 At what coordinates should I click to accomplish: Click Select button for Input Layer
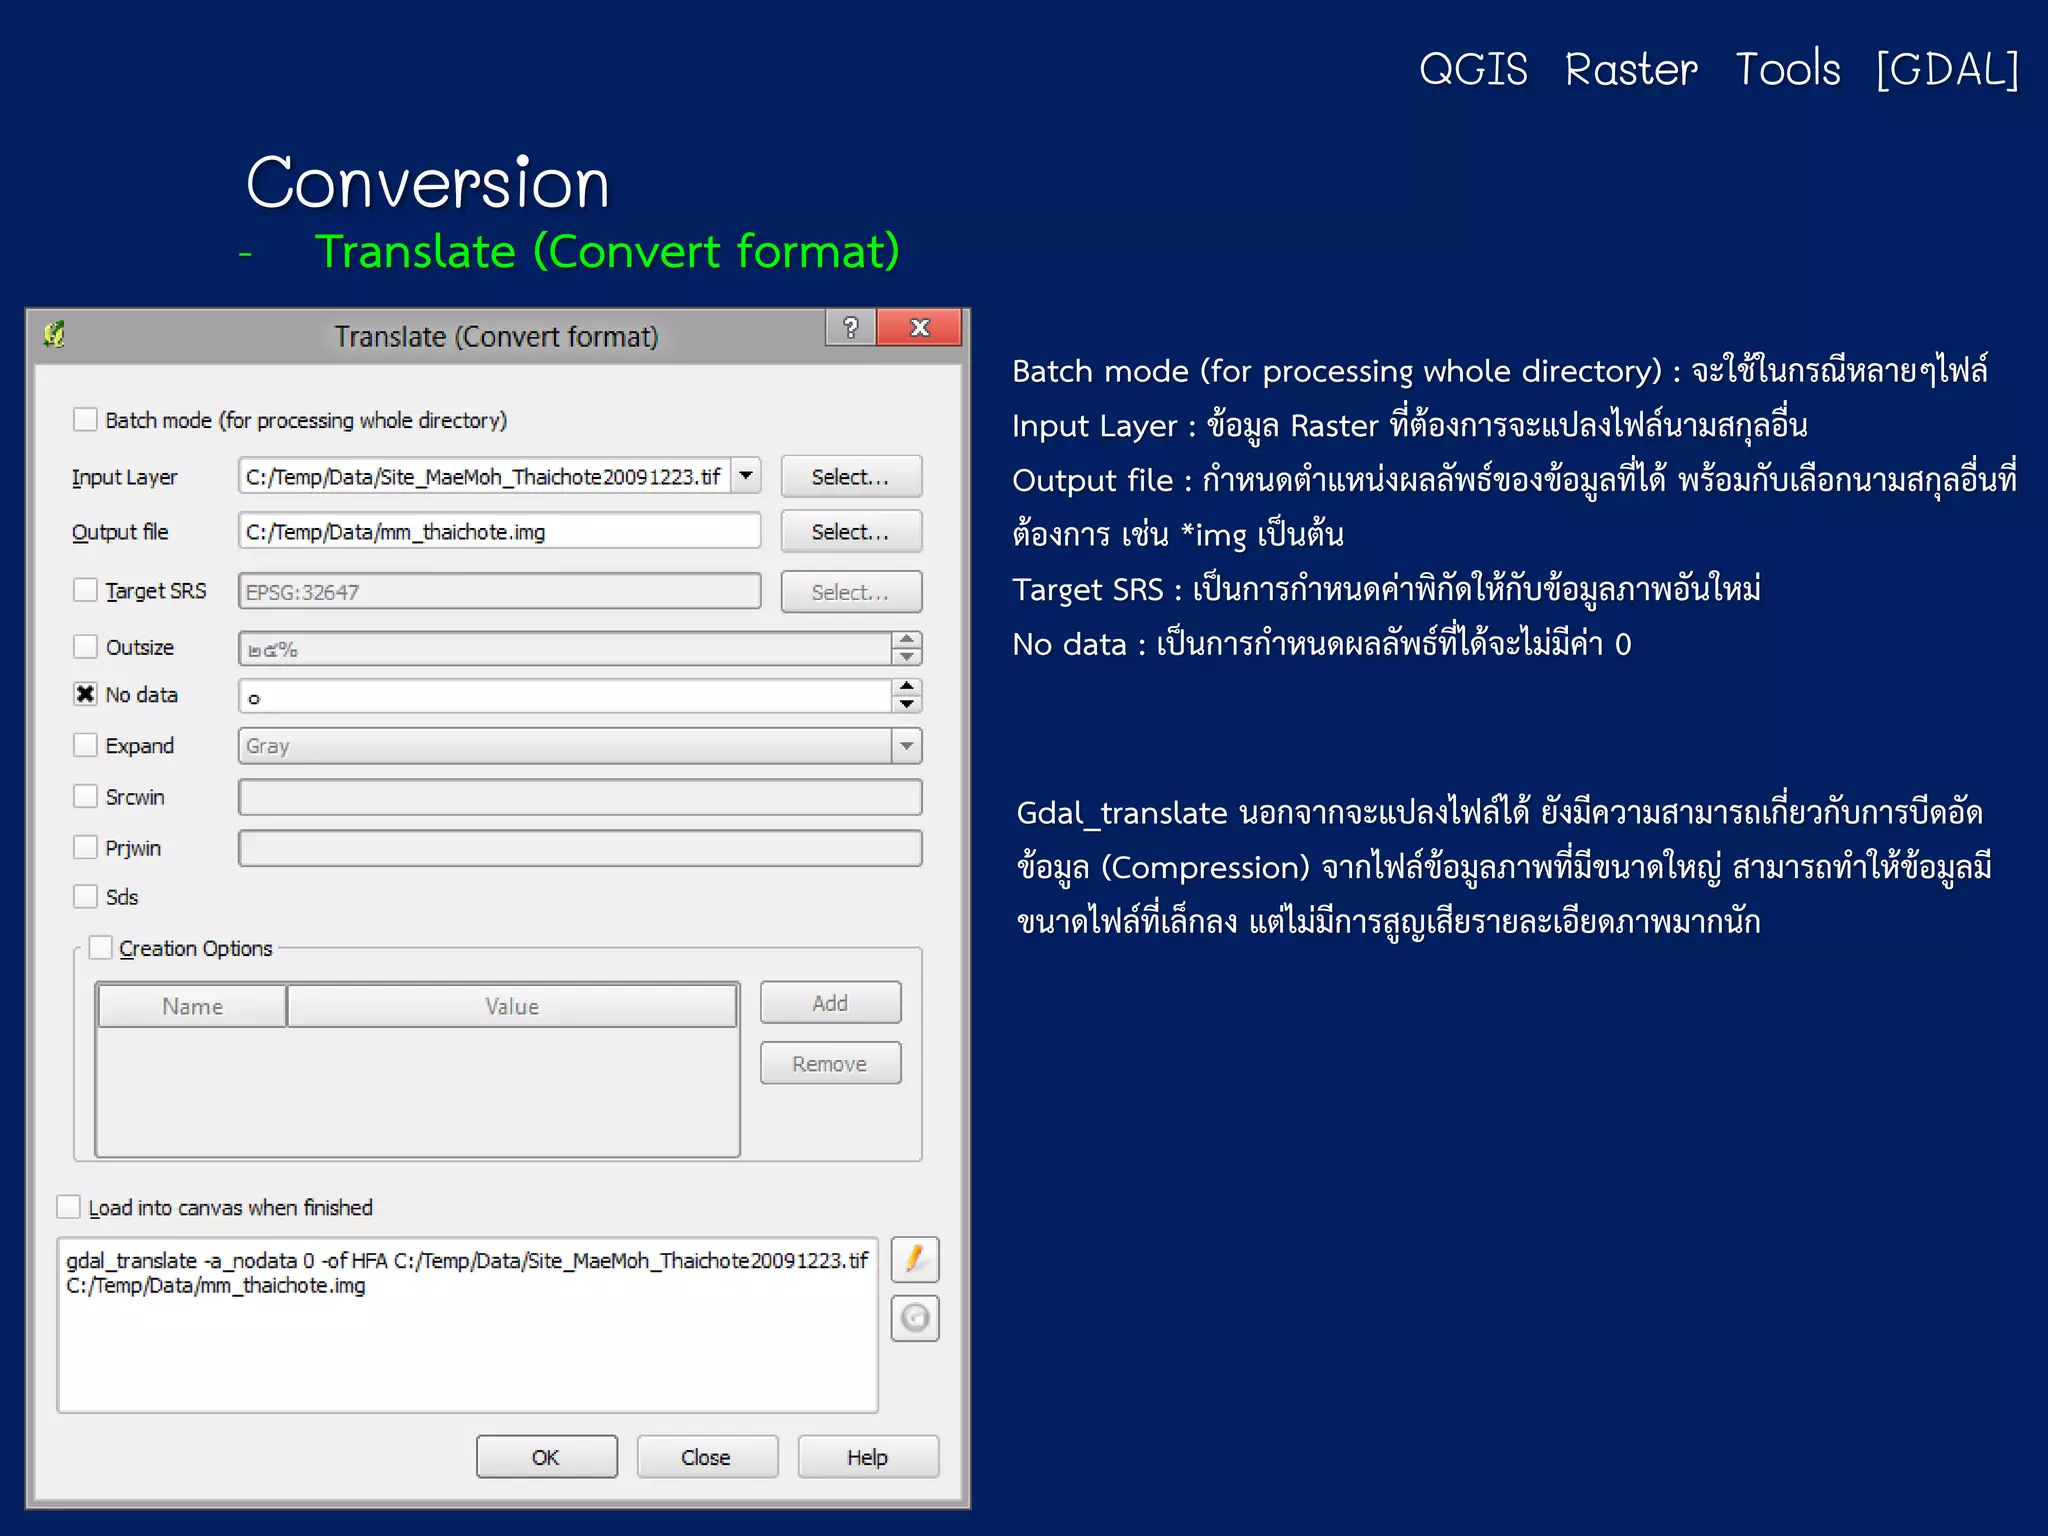851,477
